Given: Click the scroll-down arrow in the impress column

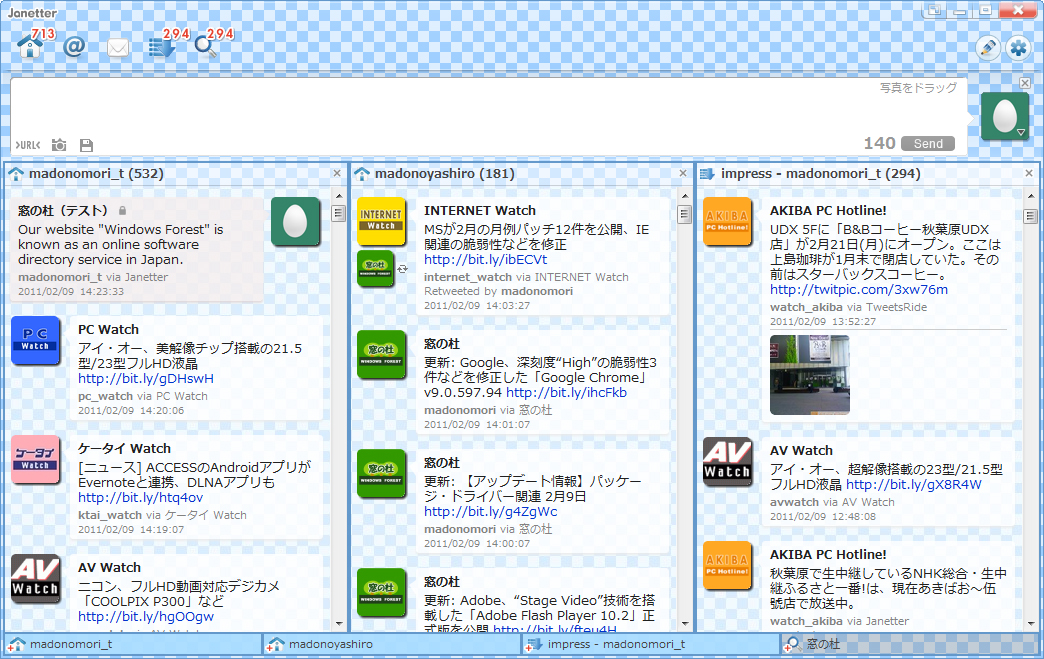Looking at the screenshot, I should tap(1031, 624).
